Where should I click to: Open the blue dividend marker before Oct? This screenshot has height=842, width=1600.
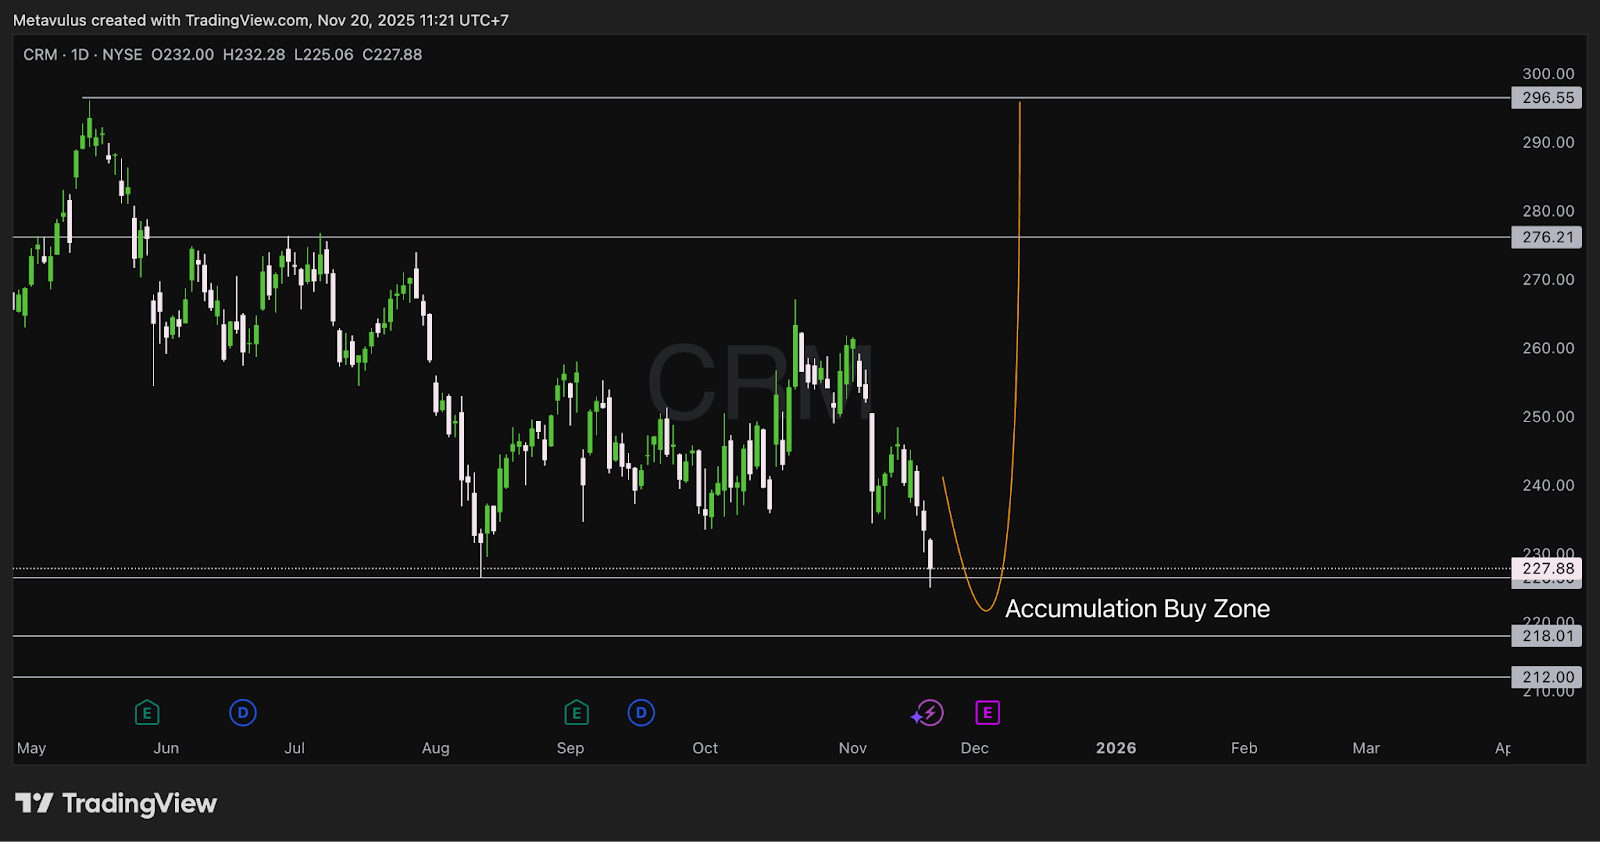[x=641, y=713]
